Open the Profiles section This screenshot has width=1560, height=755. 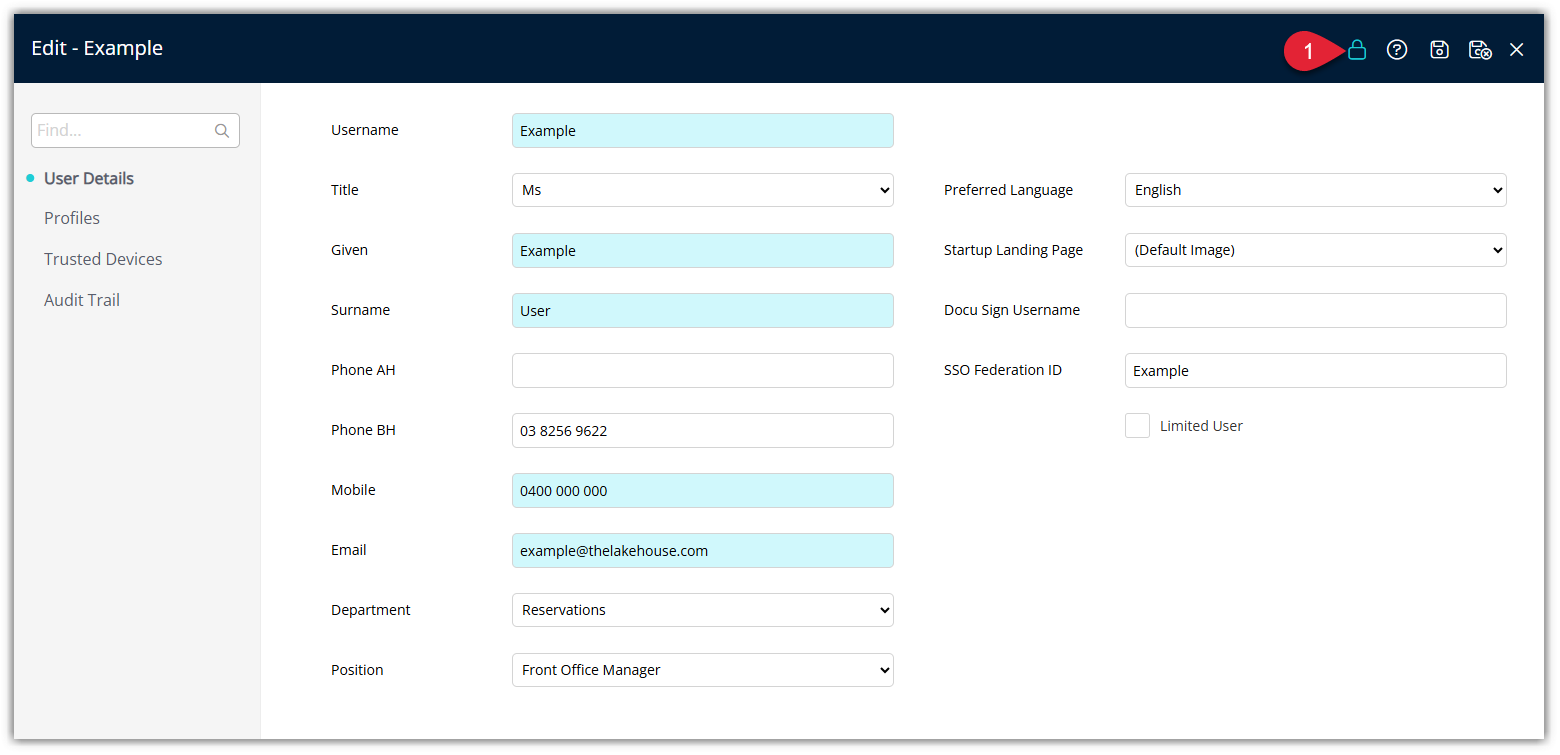72,218
